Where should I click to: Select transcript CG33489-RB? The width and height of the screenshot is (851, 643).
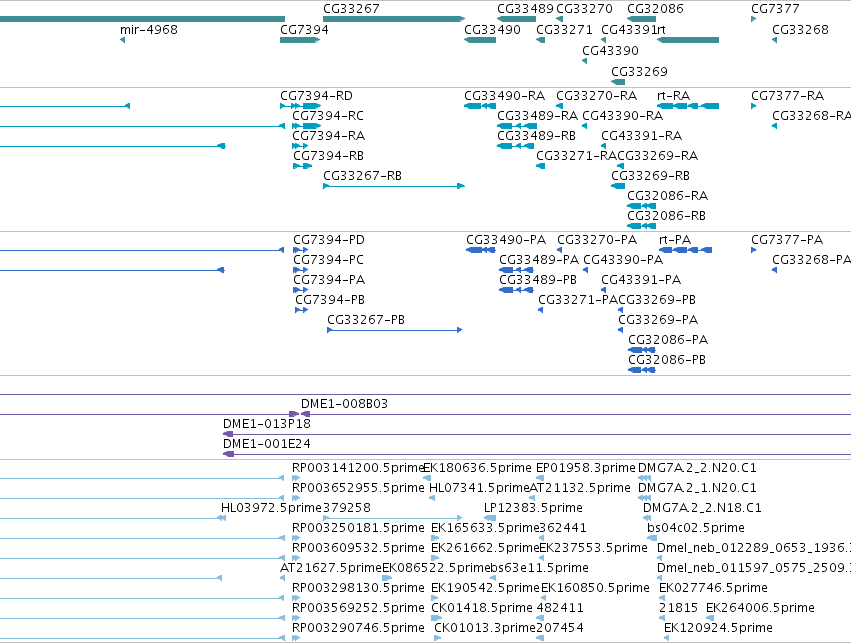coord(536,136)
